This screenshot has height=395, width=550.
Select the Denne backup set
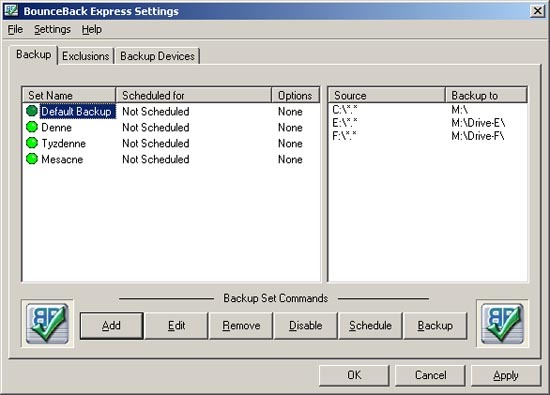pos(56,127)
